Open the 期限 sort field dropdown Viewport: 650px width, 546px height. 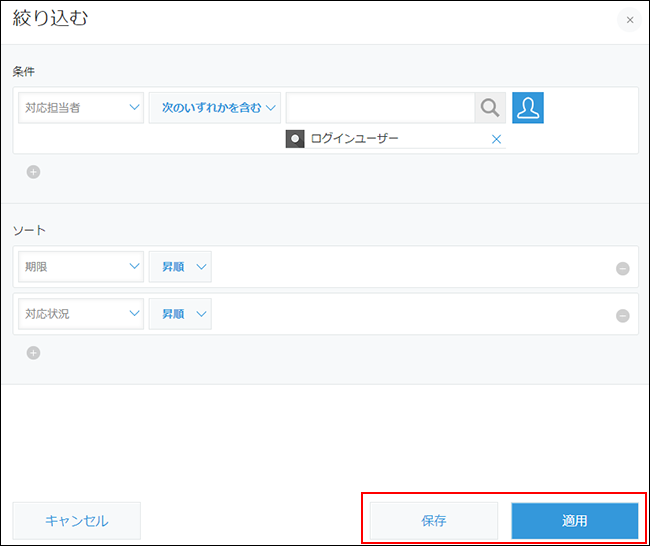pos(81,267)
